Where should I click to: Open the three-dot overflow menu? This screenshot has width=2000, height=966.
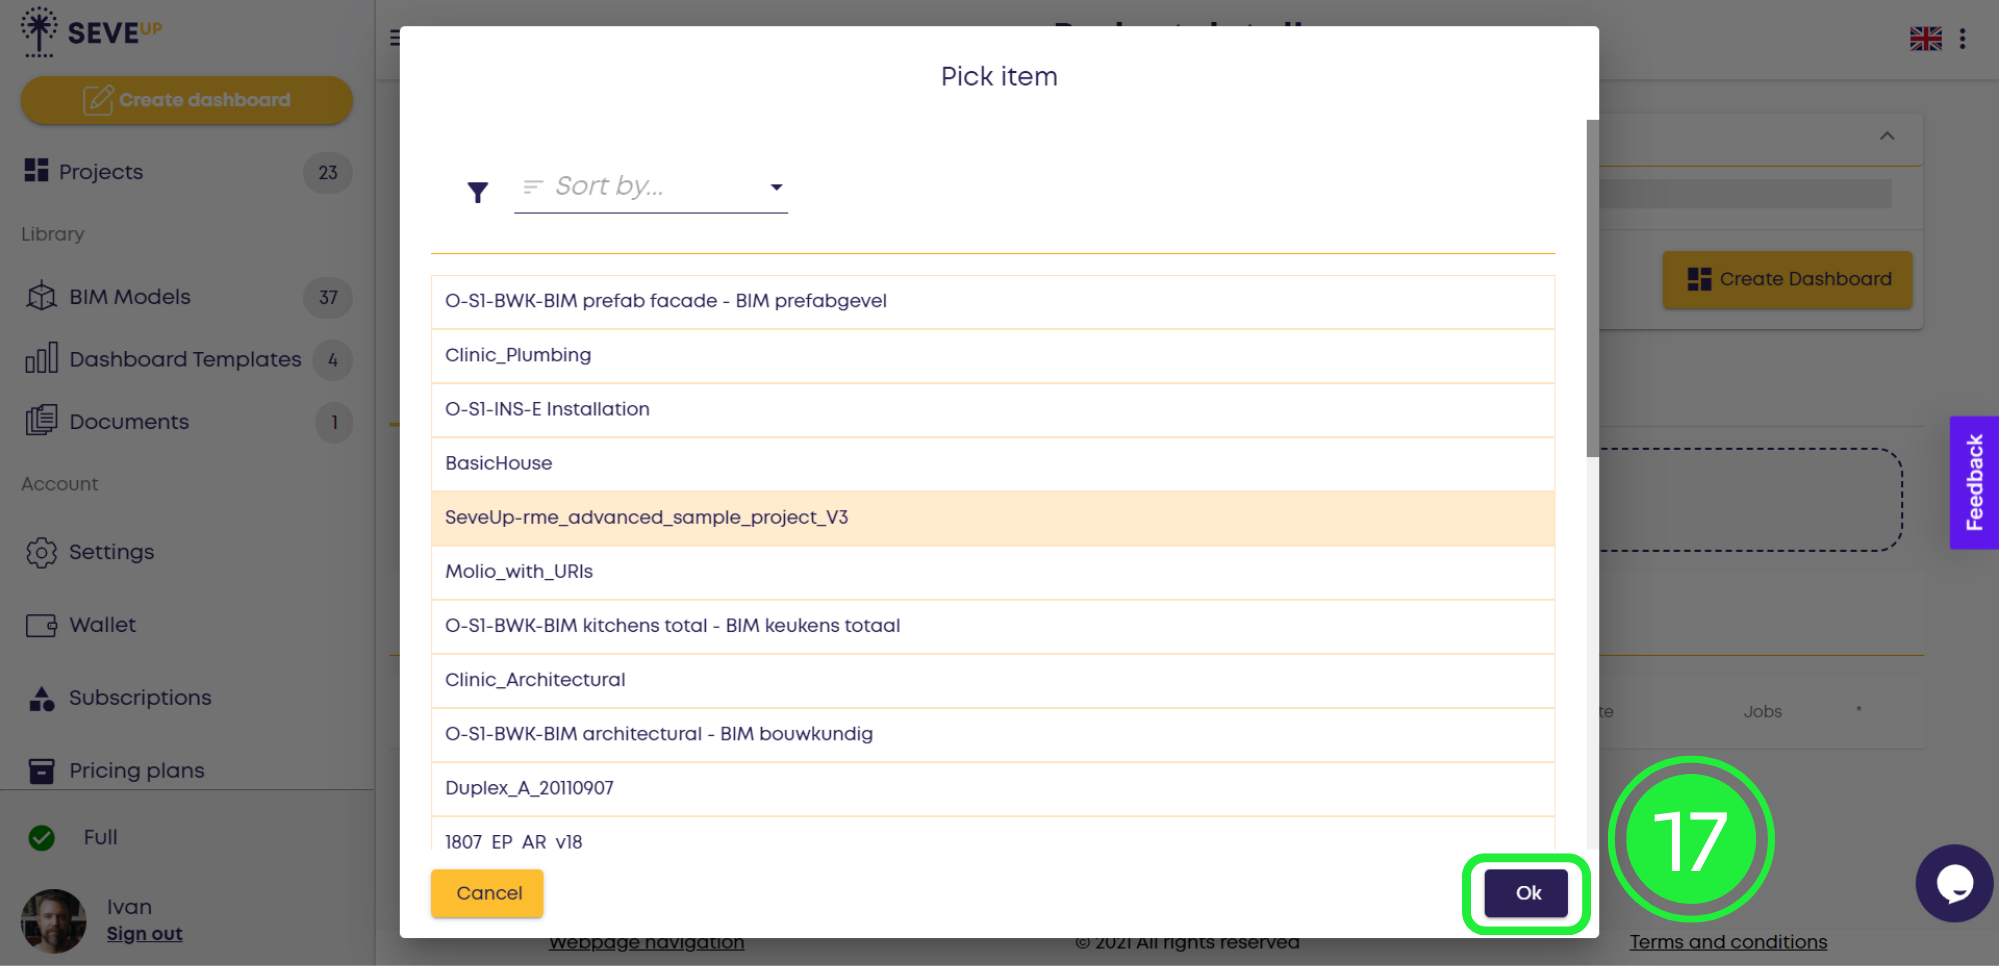click(x=1963, y=37)
